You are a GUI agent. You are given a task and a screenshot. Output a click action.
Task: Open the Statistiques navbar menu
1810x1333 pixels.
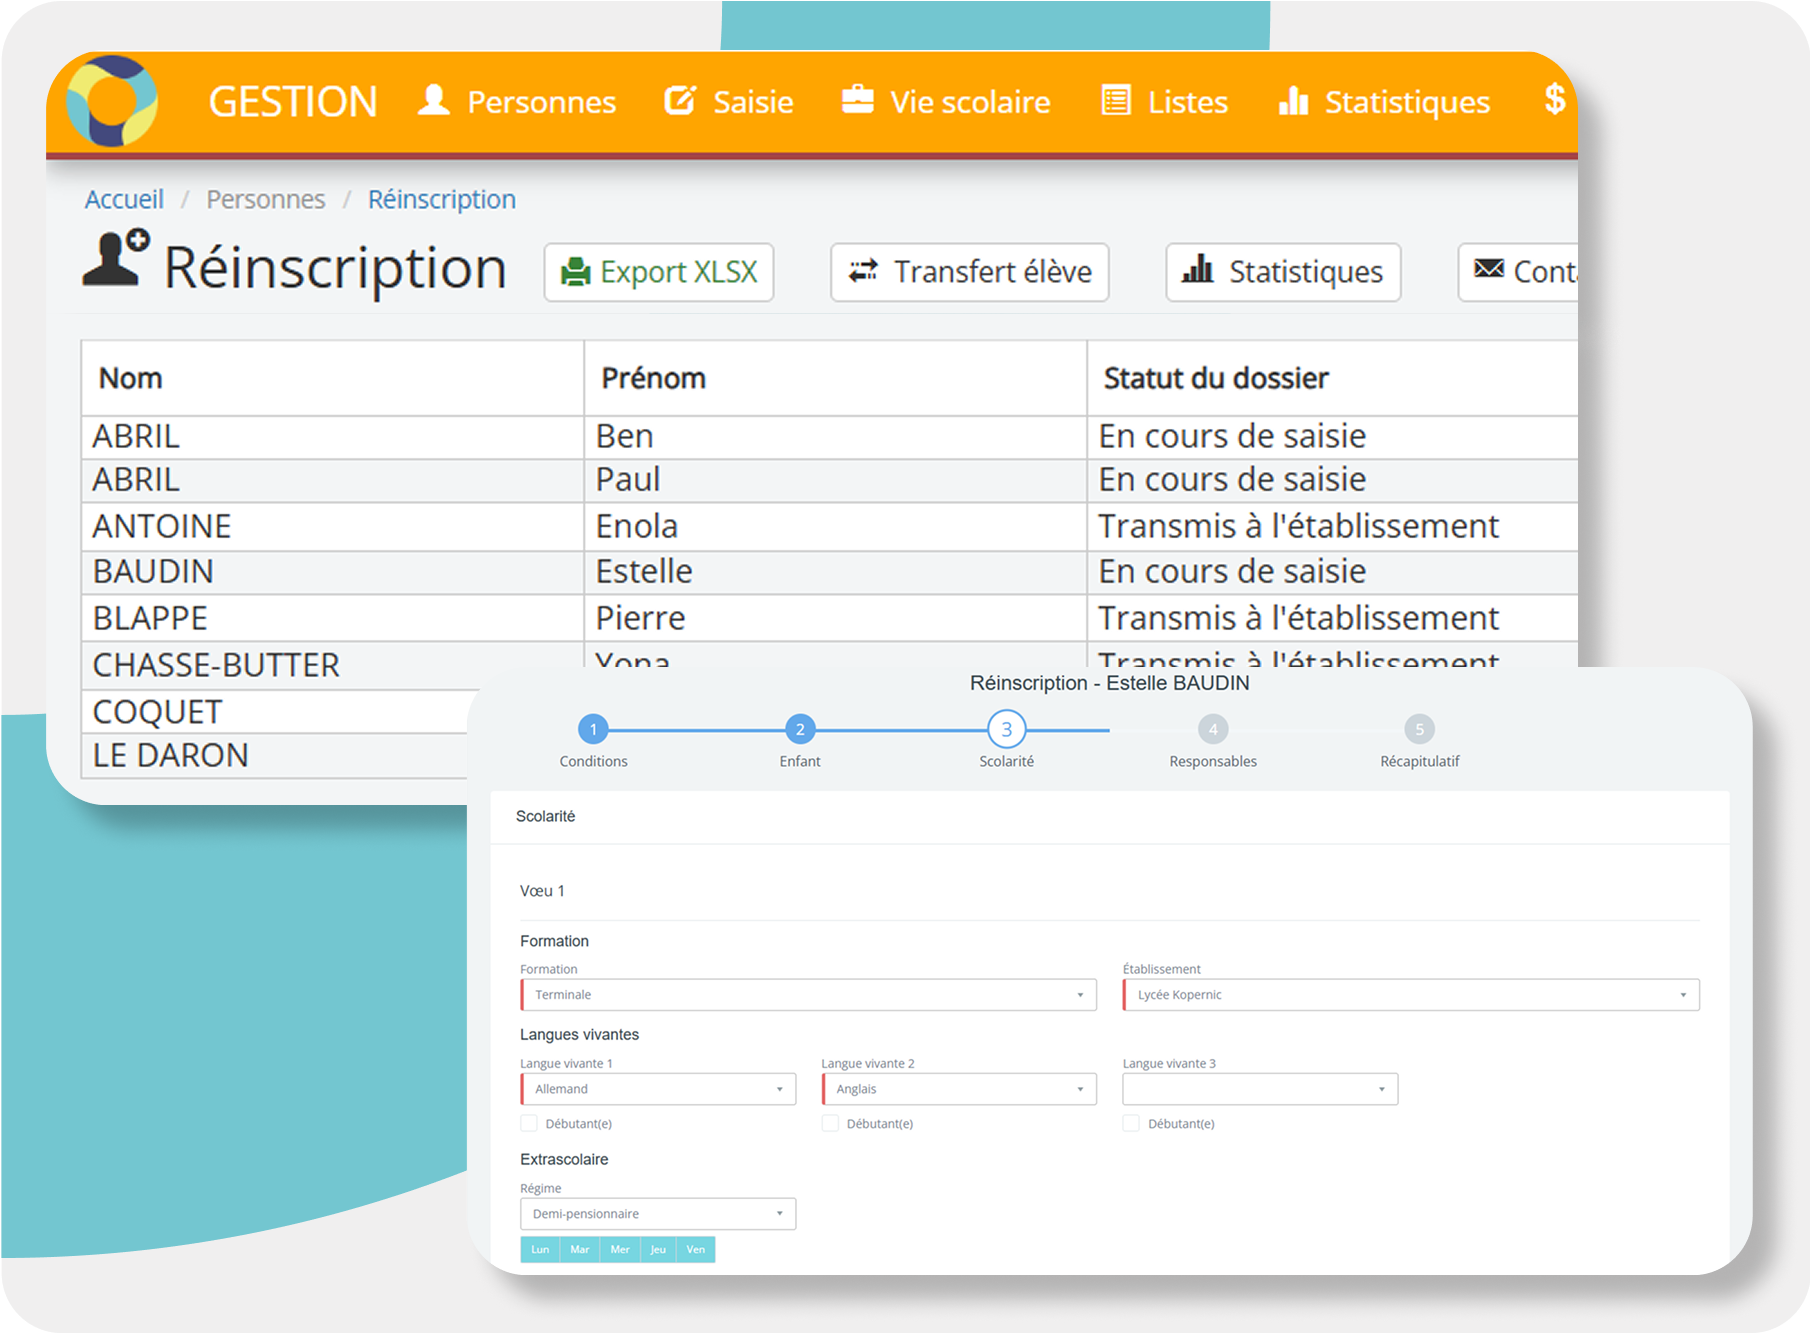(x=1384, y=101)
